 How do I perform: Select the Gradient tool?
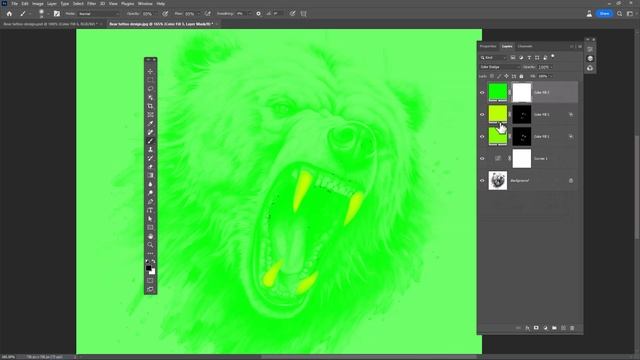point(150,175)
